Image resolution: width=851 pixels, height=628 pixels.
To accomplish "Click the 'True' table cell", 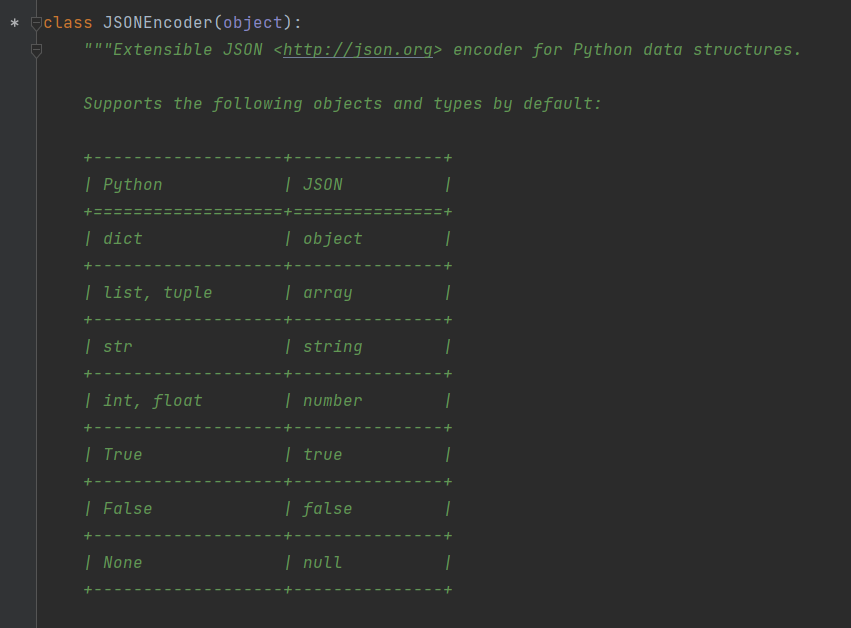I will [x=123, y=455].
